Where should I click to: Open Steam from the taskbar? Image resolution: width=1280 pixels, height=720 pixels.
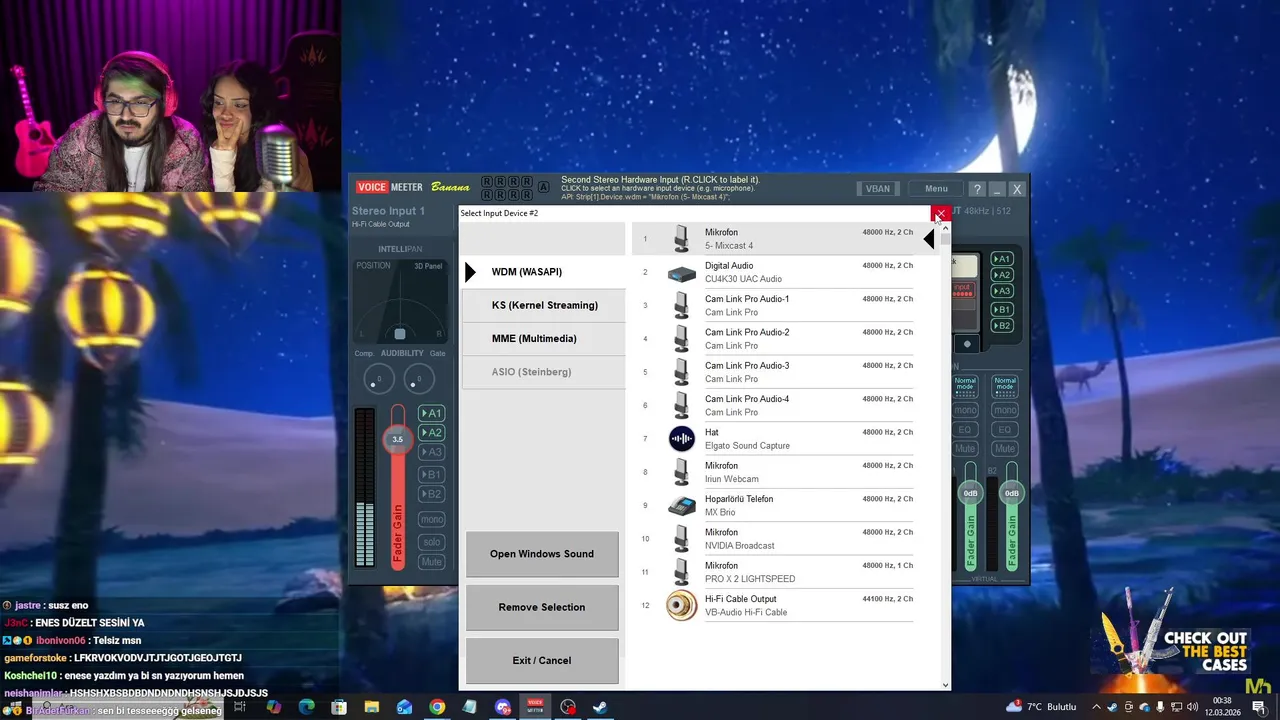600,707
